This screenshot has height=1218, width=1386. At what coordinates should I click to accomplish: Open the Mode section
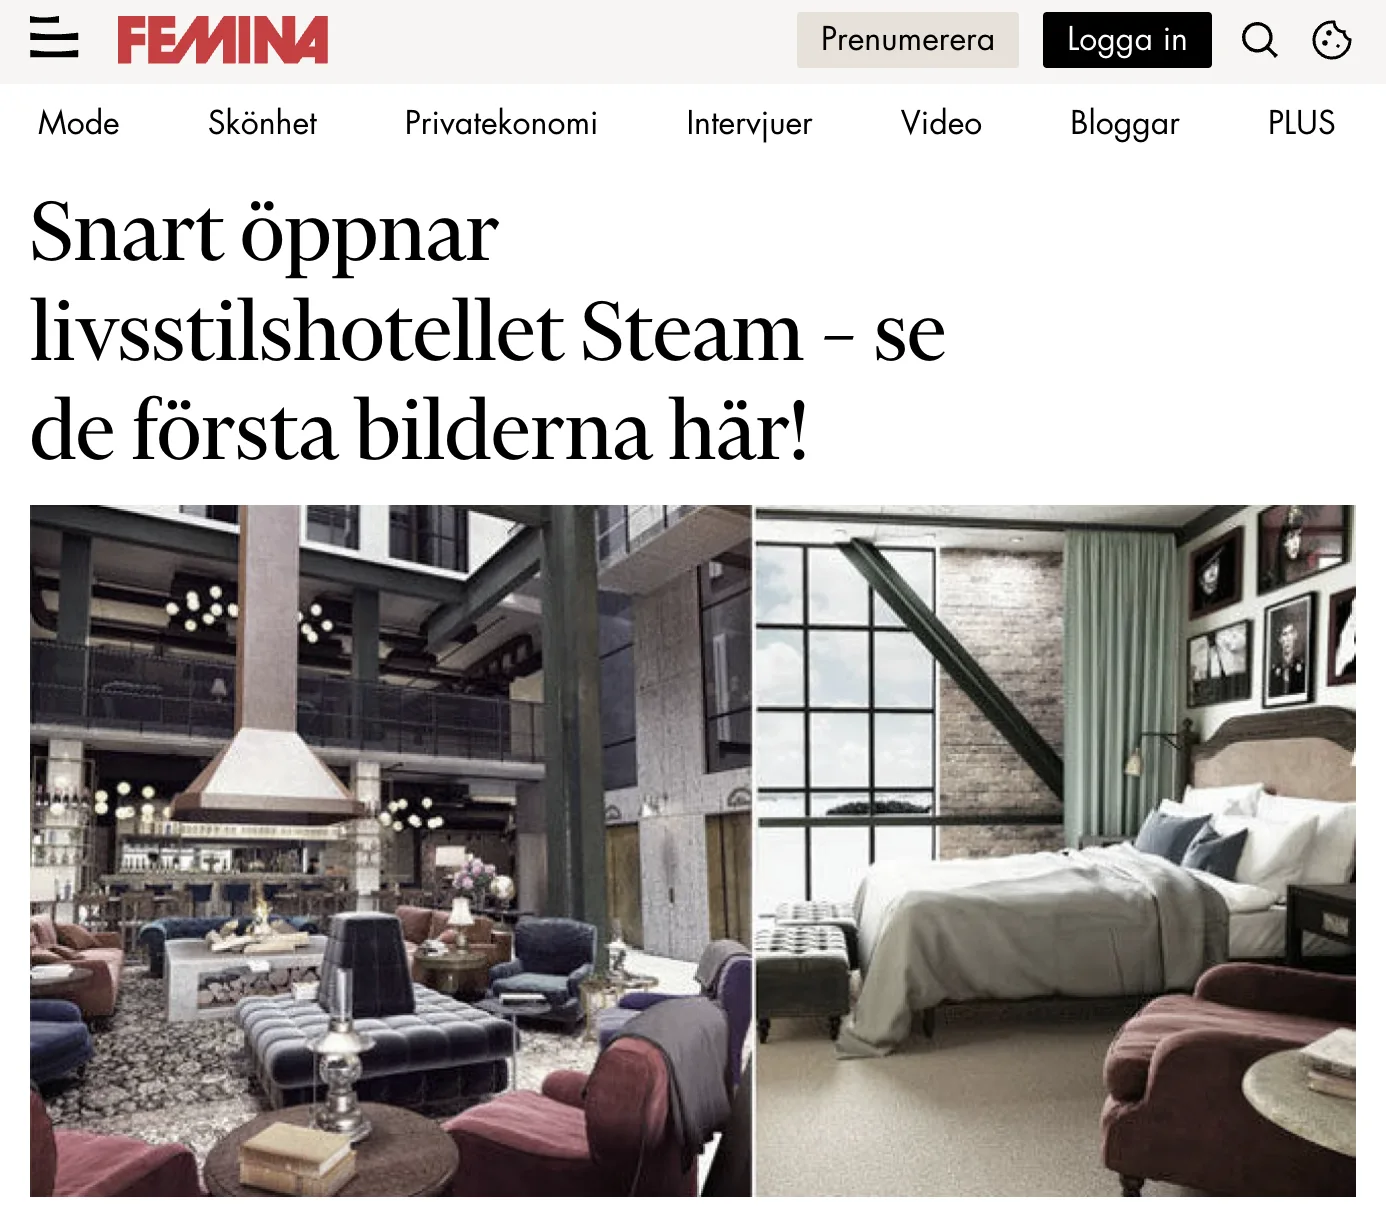click(79, 123)
